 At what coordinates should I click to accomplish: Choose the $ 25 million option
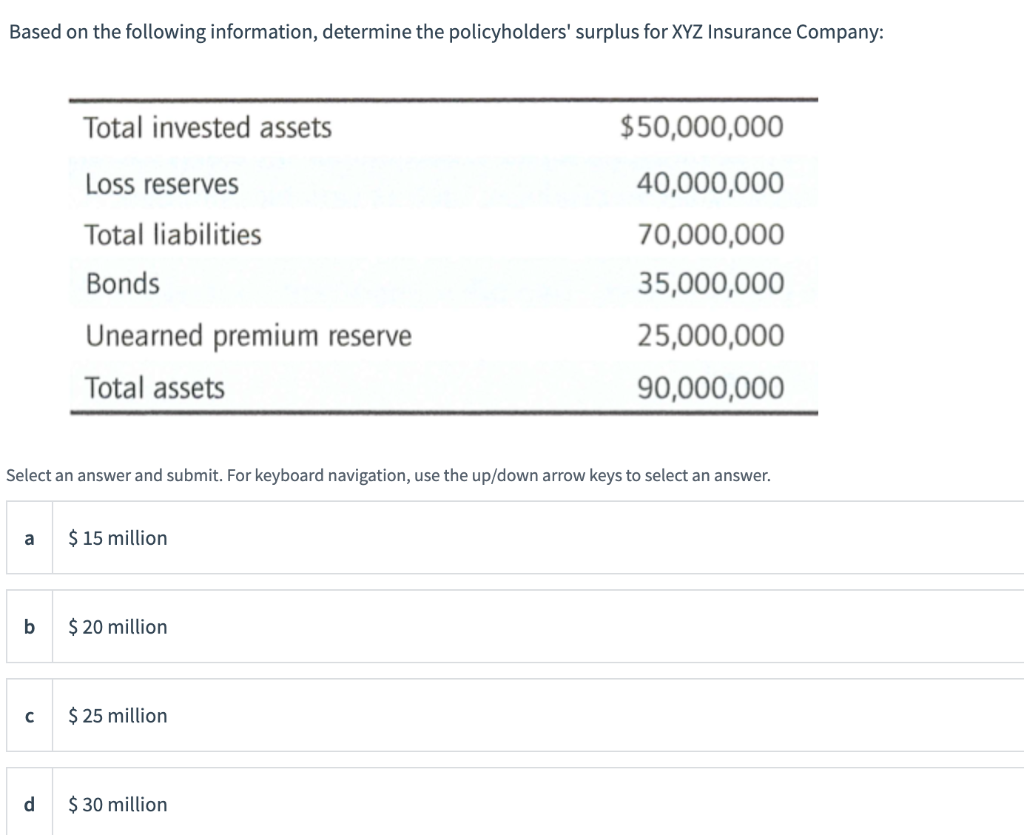click(515, 715)
